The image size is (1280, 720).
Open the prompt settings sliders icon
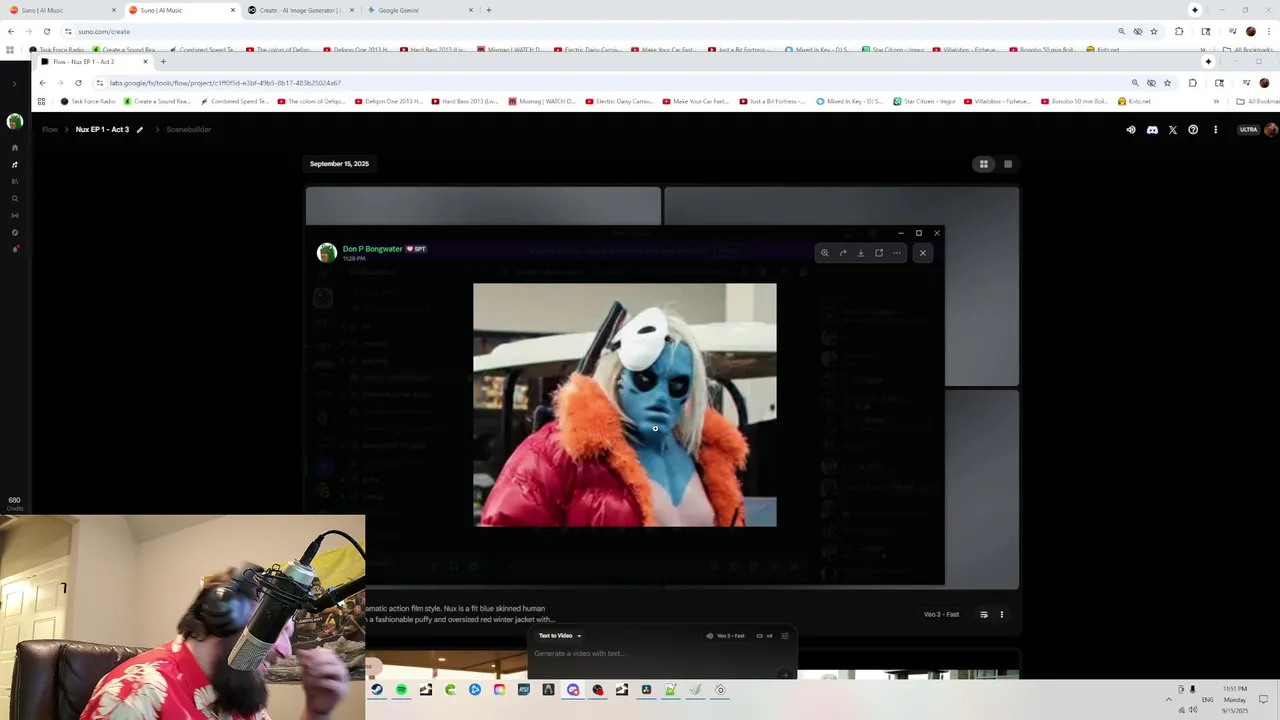(785, 635)
